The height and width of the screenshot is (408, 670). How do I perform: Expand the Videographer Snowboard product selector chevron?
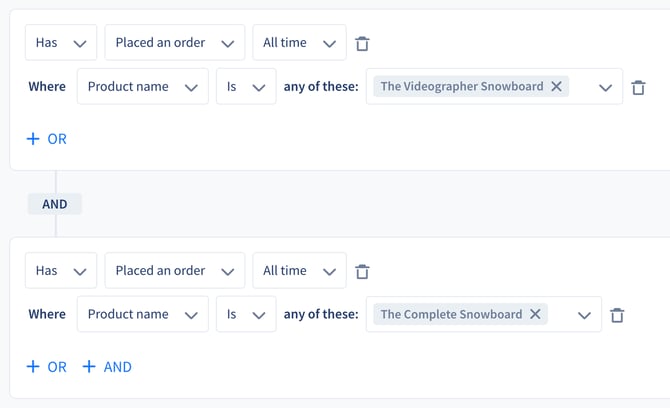pos(605,88)
